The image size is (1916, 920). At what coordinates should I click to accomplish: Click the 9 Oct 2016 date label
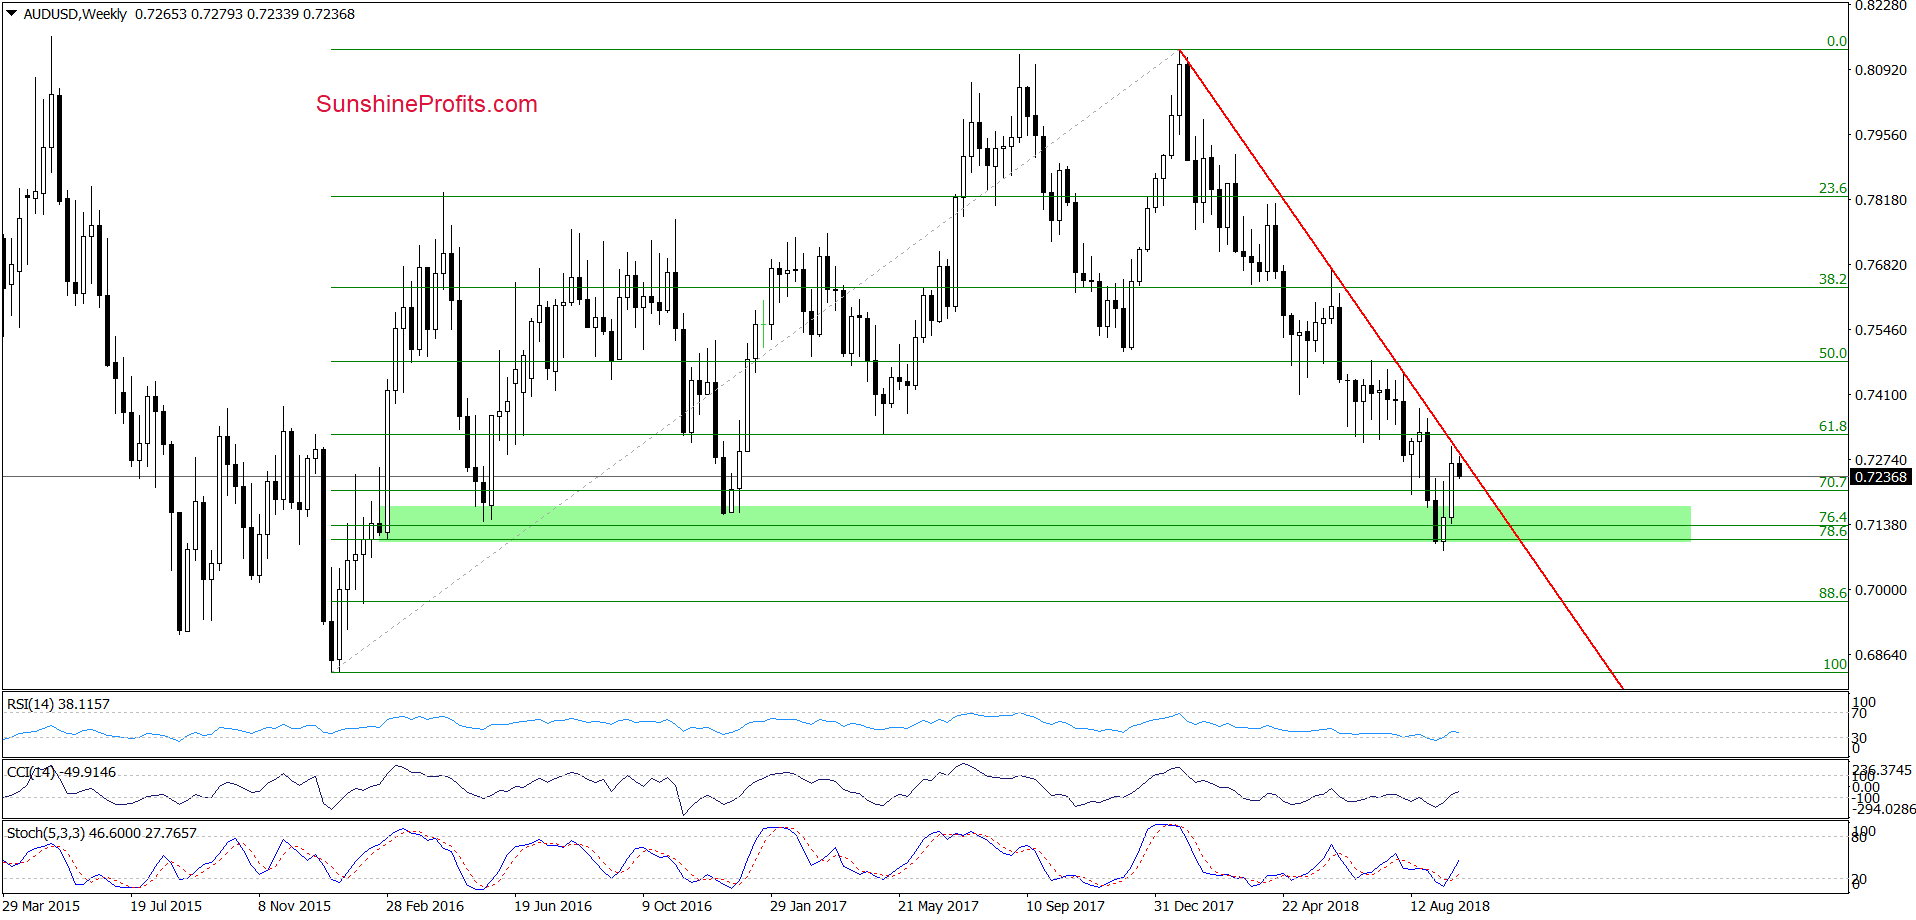(677, 906)
